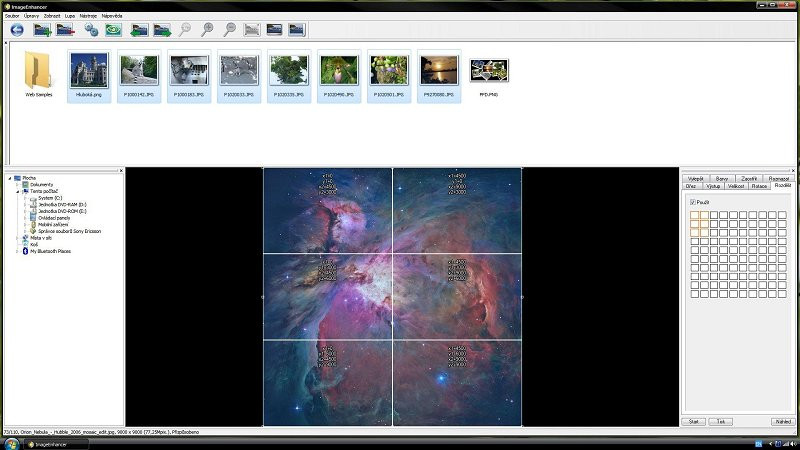This screenshot has height=450, width=800.
Task: Switch to the Ořez tab
Action: pos(691,186)
